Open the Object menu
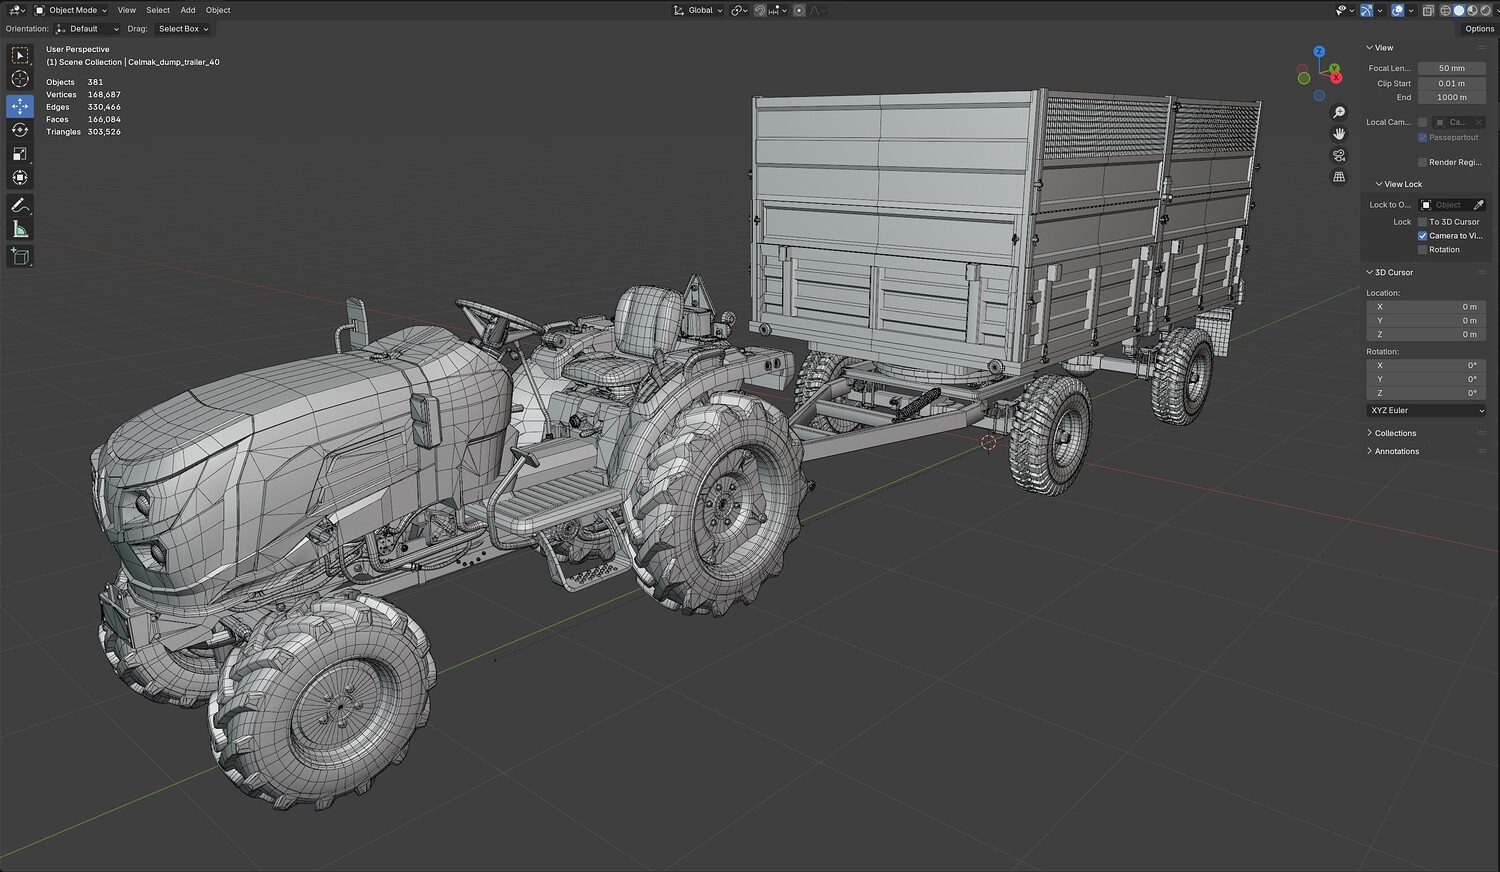Image resolution: width=1500 pixels, height=872 pixels. click(218, 10)
